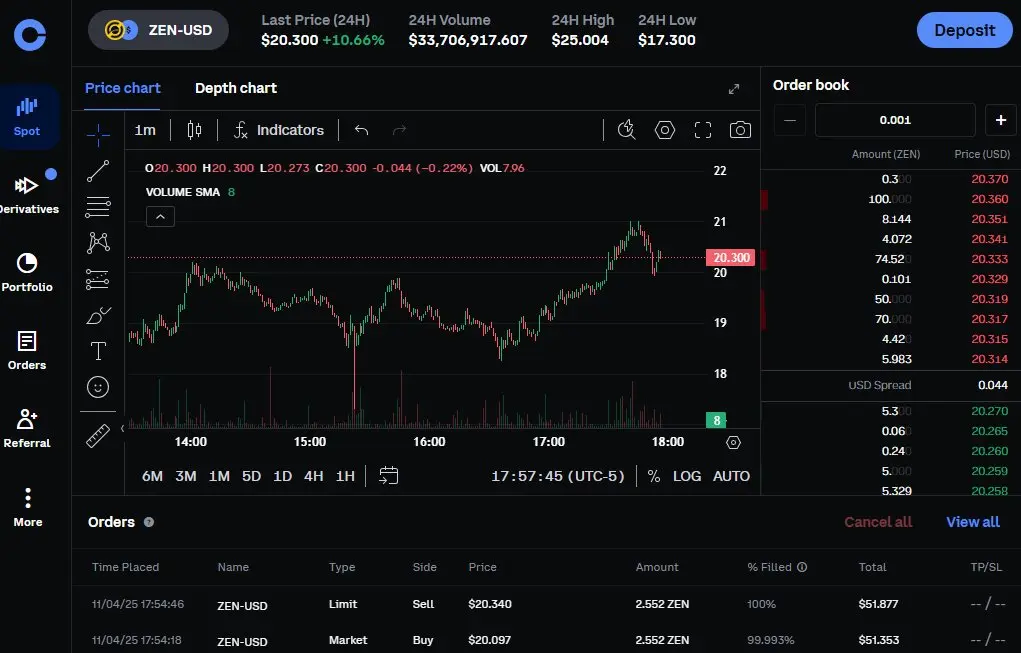Select the forecasting position tool
The height and width of the screenshot is (653, 1021).
click(x=98, y=279)
